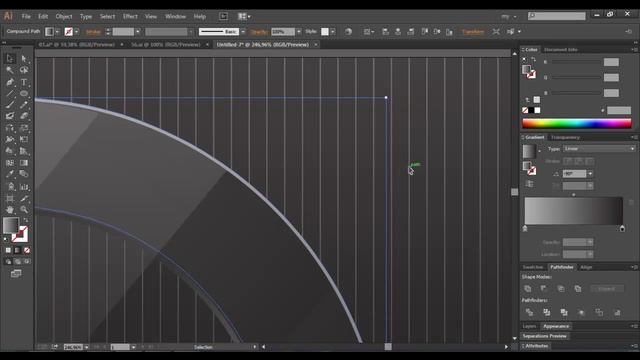
Task: Click the Unite shape mode icon
Action: tap(527, 289)
